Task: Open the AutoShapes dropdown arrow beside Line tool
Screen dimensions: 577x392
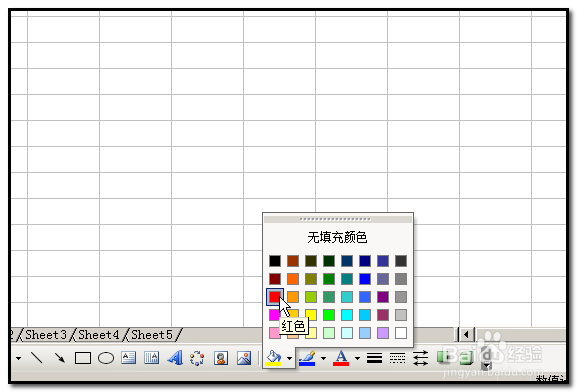Action: [x=18, y=358]
